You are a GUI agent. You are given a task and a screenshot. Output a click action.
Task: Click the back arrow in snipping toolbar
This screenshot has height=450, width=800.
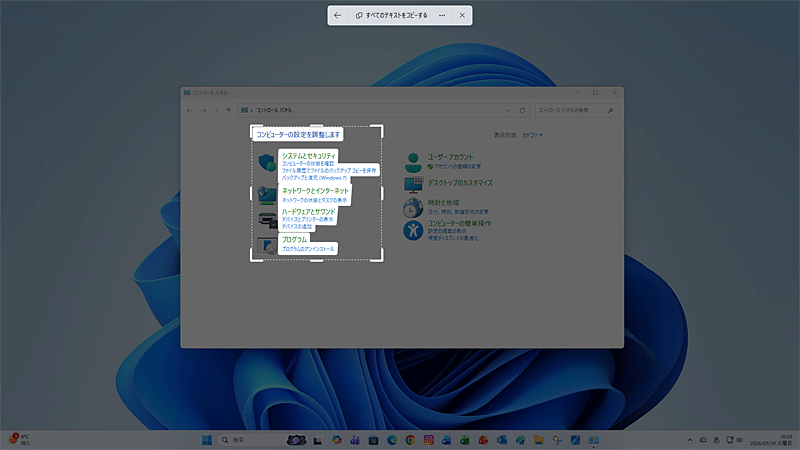coord(338,15)
